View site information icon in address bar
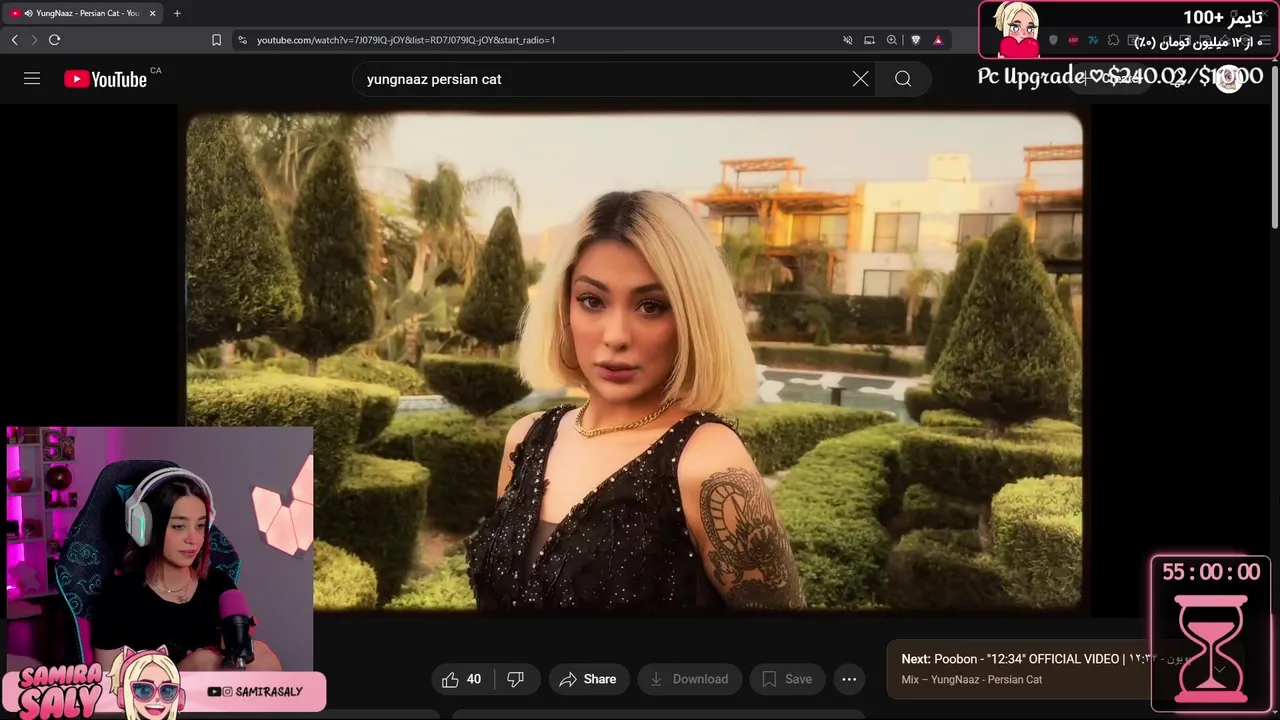The height and width of the screenshot is (720, 1280). tap(242, 40)
